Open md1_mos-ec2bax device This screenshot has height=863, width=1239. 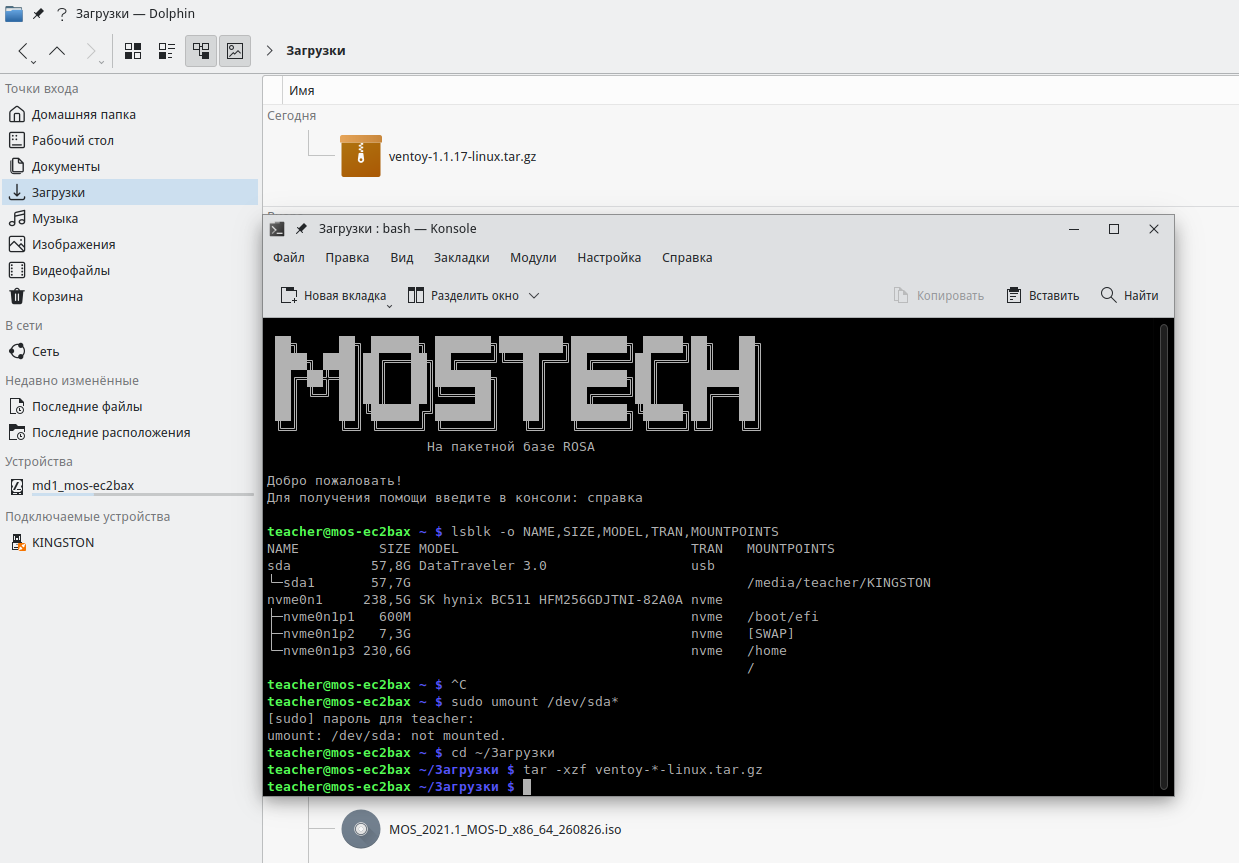130,486
